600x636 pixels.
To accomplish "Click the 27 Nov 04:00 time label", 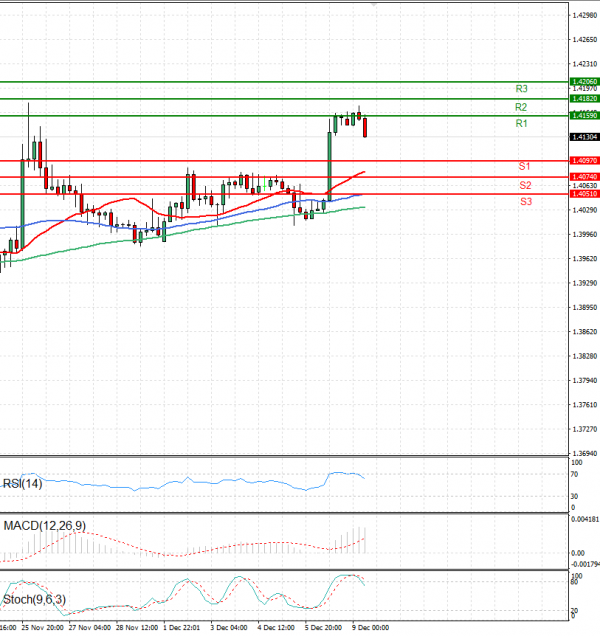I will point(90,628).
